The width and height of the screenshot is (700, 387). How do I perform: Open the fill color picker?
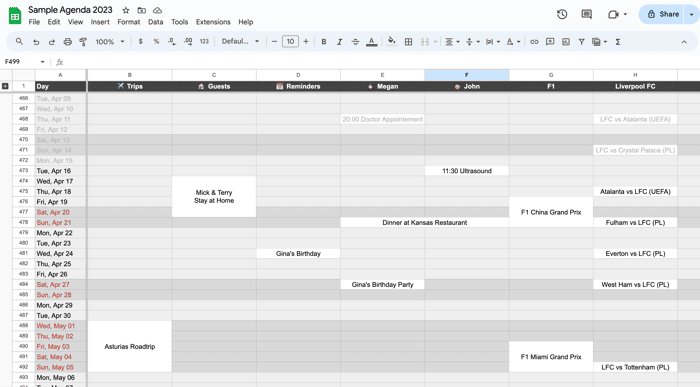(x=392, y=42)
